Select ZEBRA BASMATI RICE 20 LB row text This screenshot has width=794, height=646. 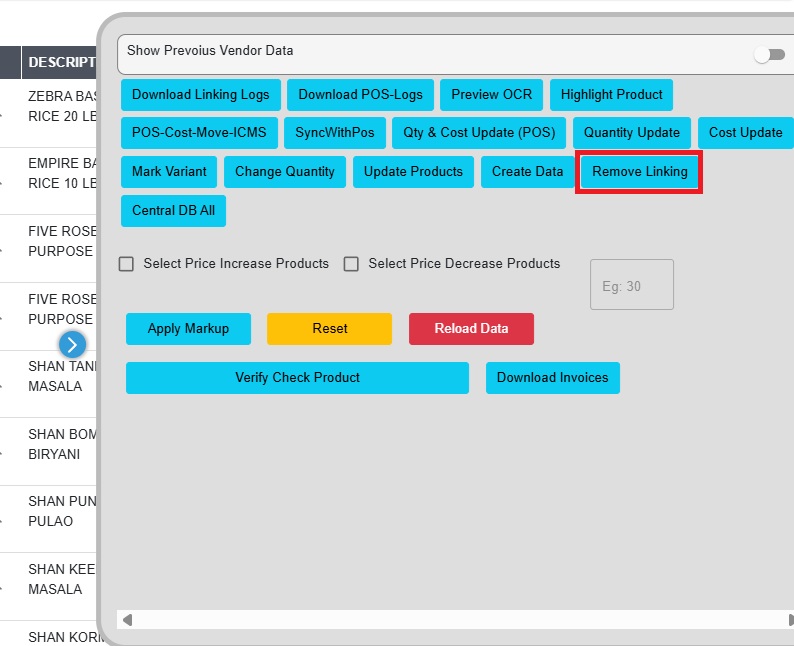[62, 106]
